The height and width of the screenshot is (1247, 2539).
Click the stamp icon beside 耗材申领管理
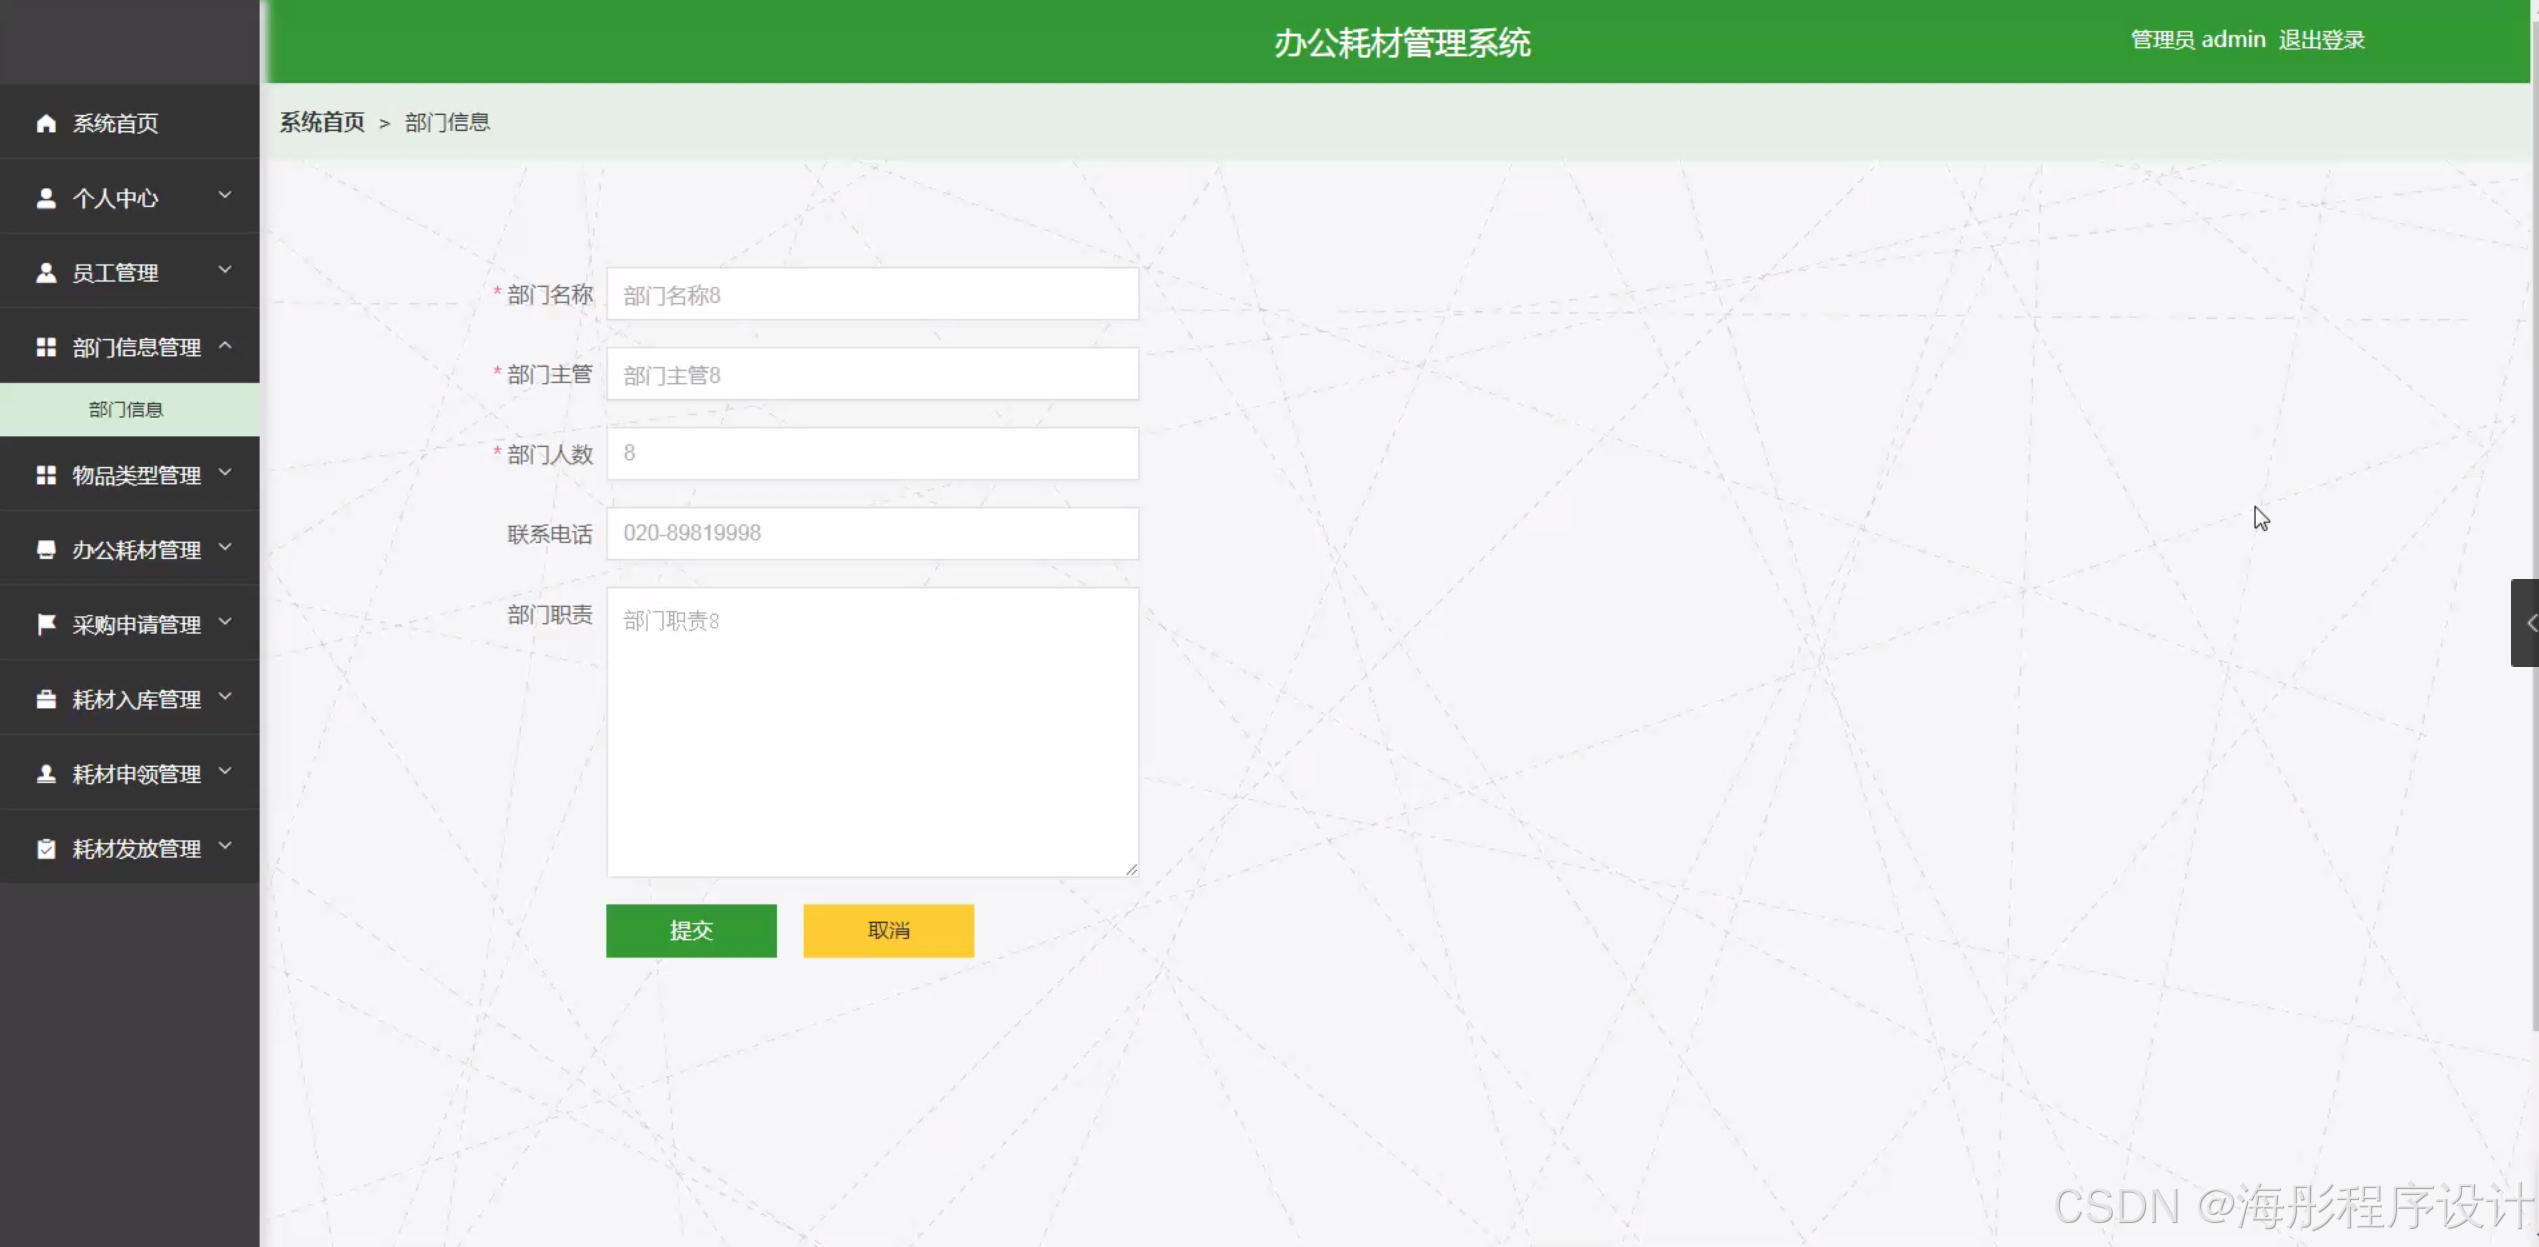[x=46, y=774]
